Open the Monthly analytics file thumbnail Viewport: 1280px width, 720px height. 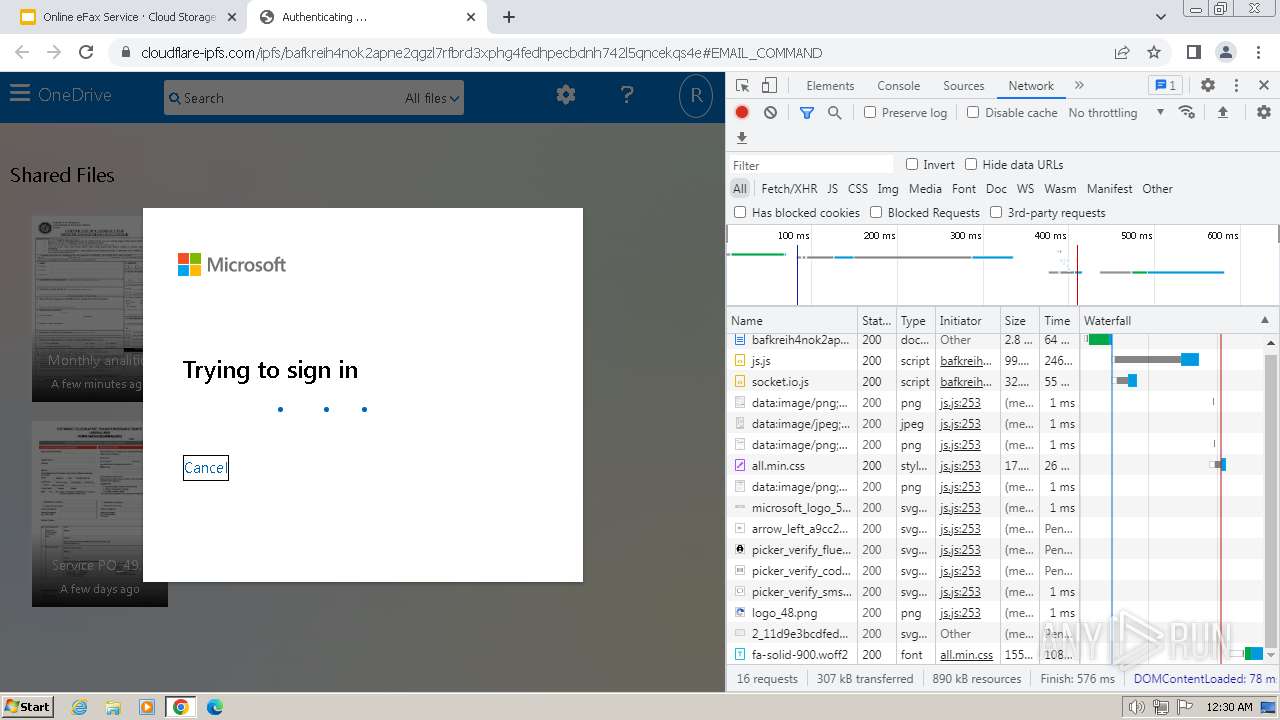(x=87, y=309)
